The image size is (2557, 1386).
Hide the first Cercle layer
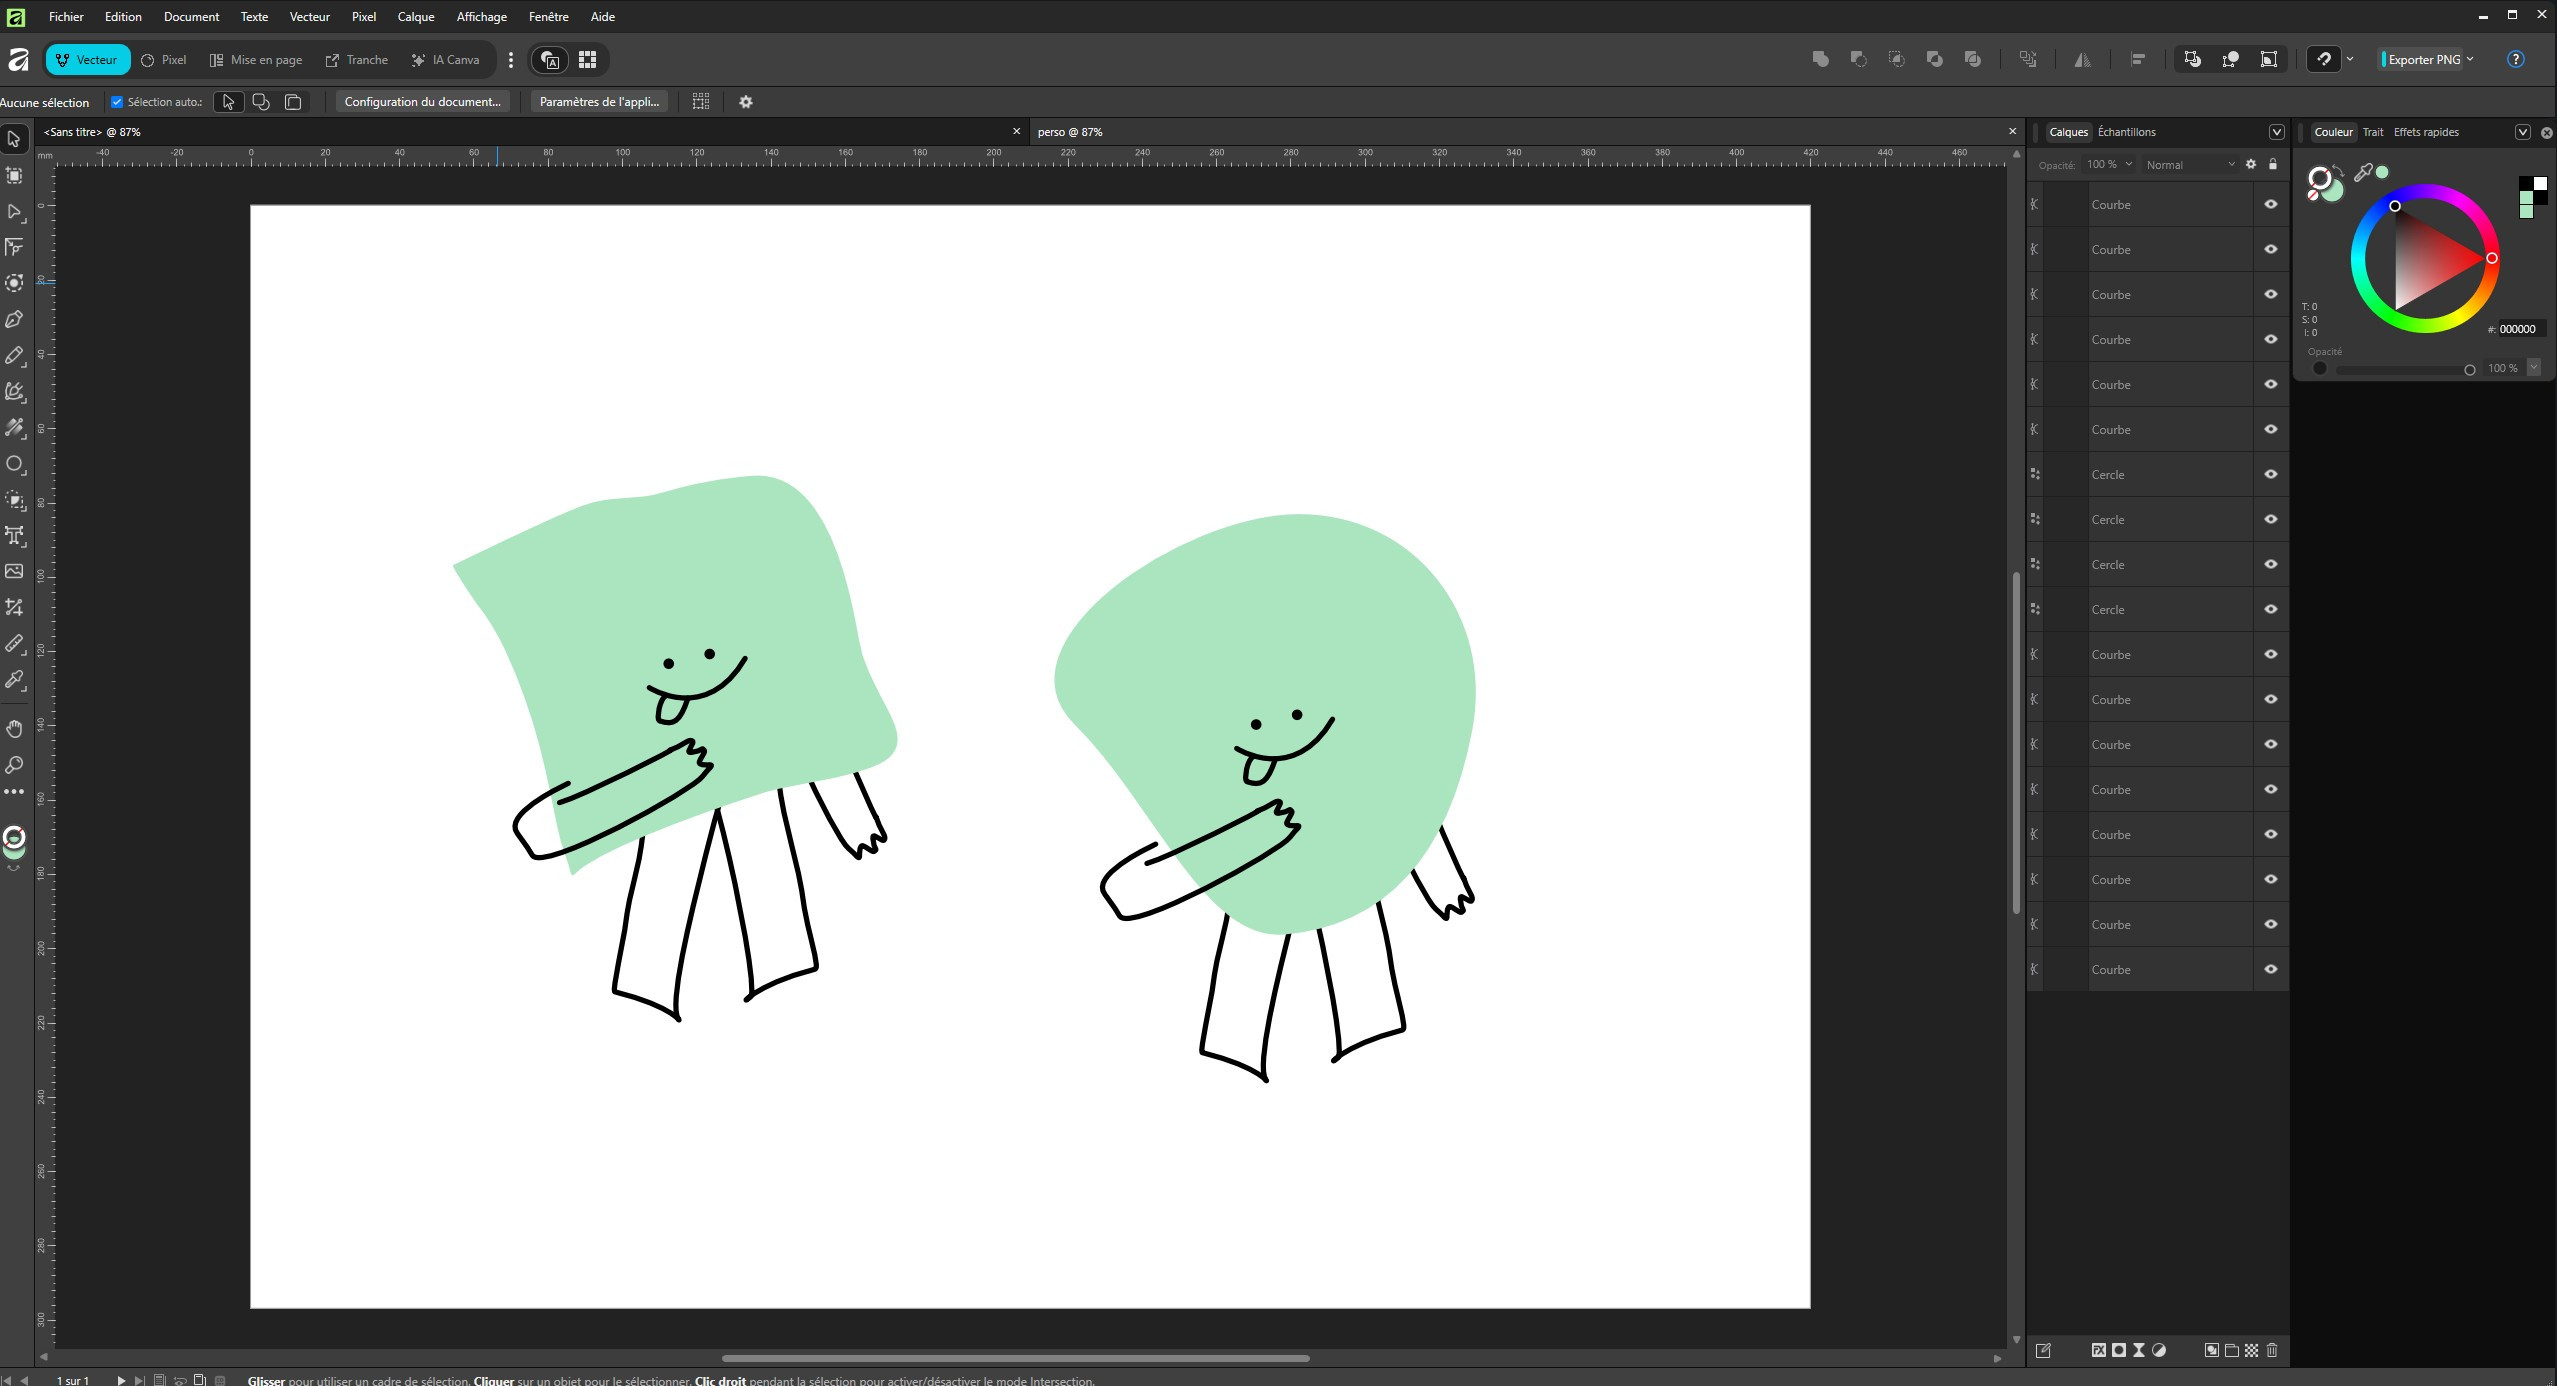pos(2271,474)
